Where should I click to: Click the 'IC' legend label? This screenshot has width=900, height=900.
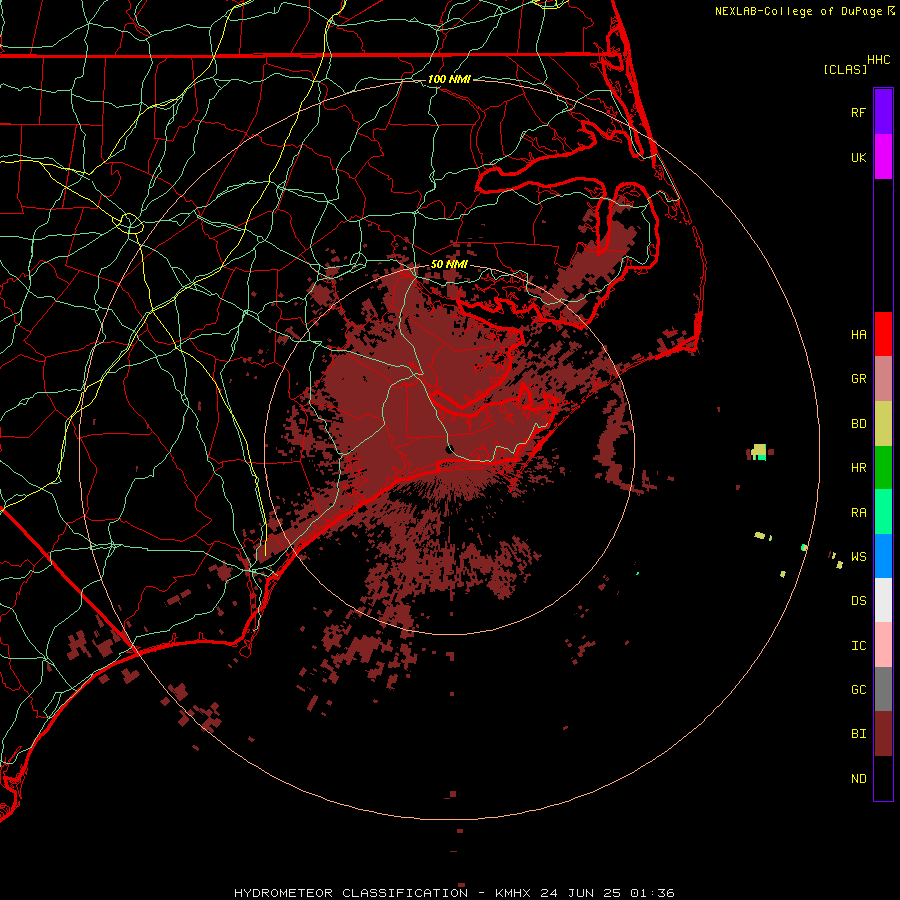point(858,645)
